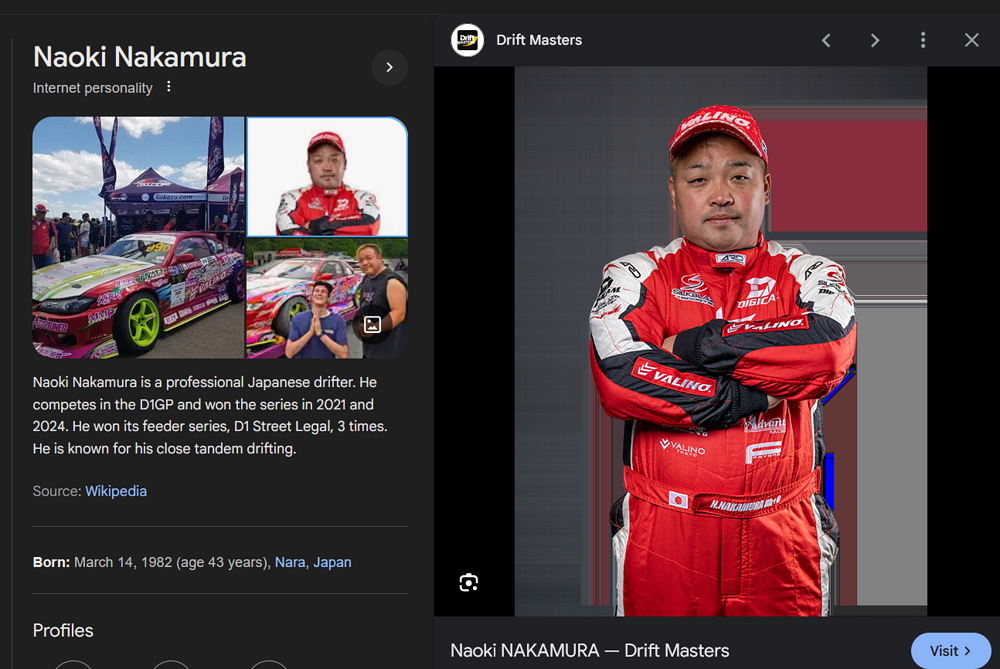Click the large driver portrait image
The image size is (1000, 669).
pyautogui.click(x=720, y=341)
